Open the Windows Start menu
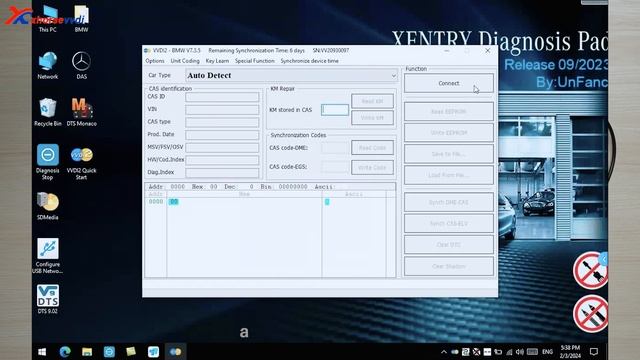 [x=42, y=352]
